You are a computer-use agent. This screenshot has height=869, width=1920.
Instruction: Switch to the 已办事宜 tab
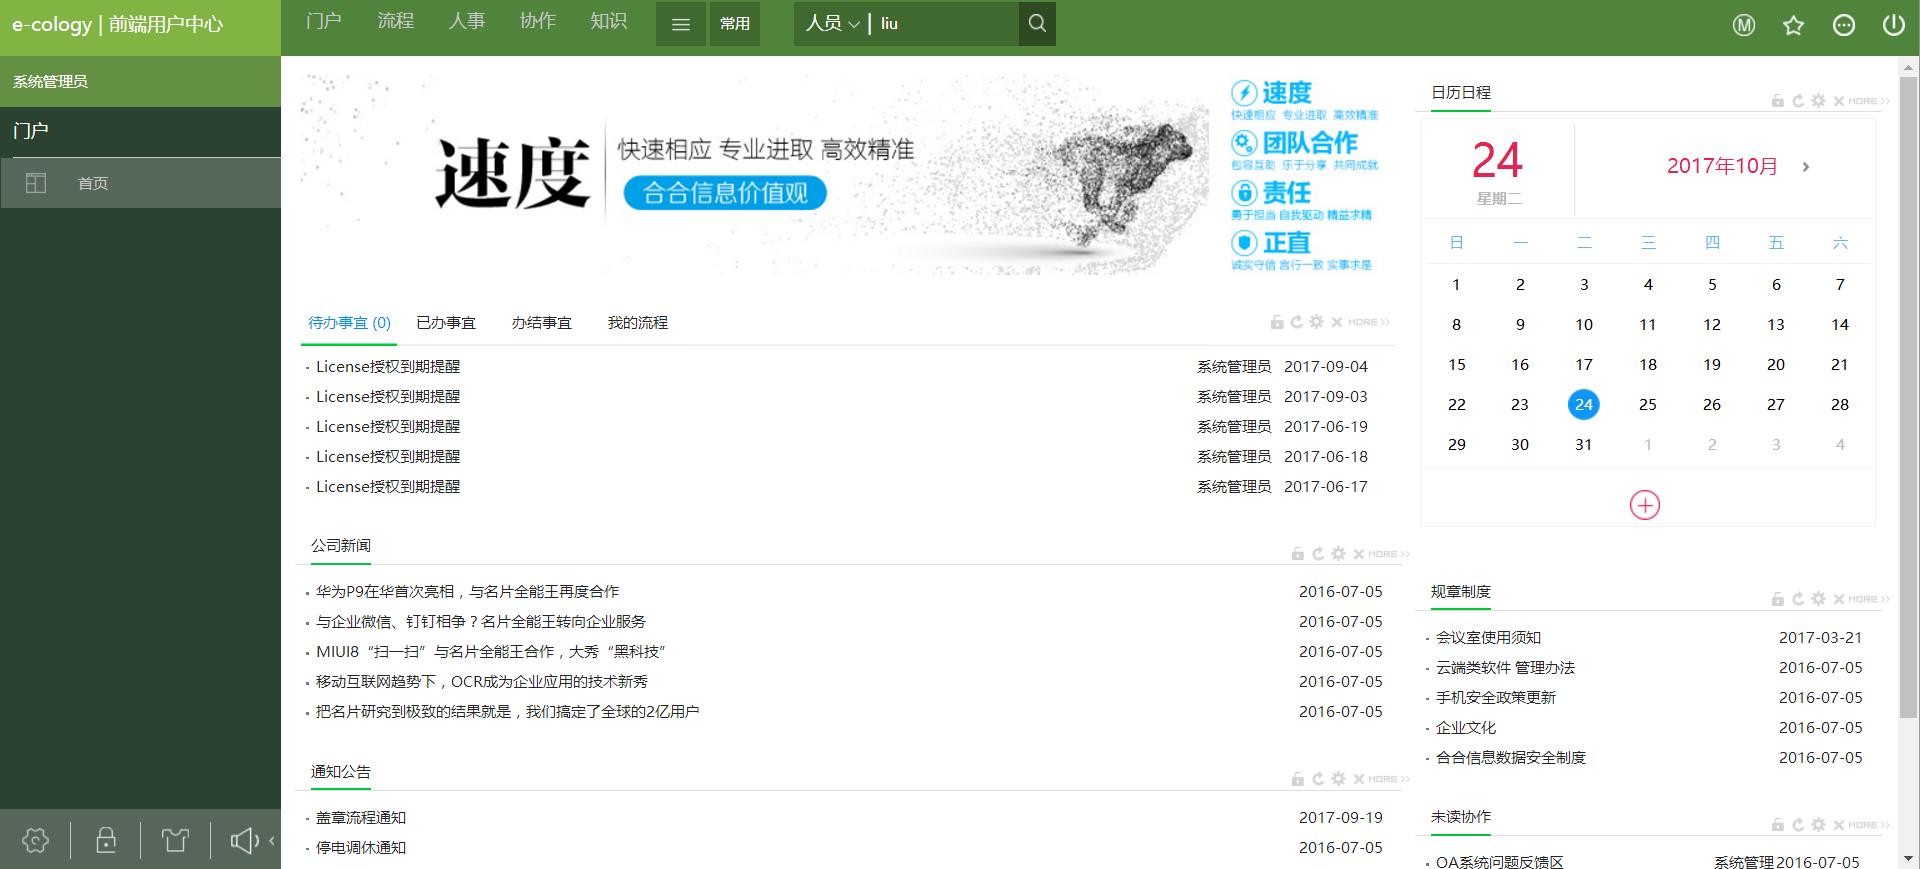[446, 323]
